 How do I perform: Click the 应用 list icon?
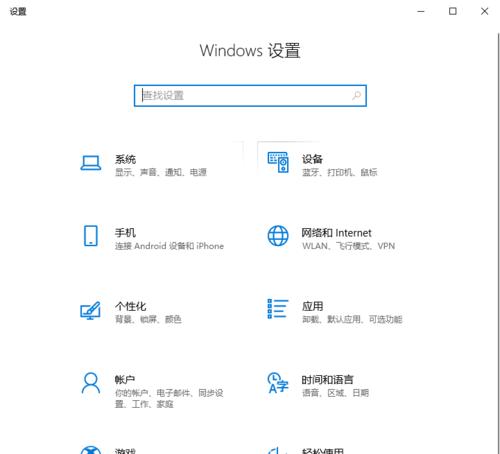coord(278,309)
